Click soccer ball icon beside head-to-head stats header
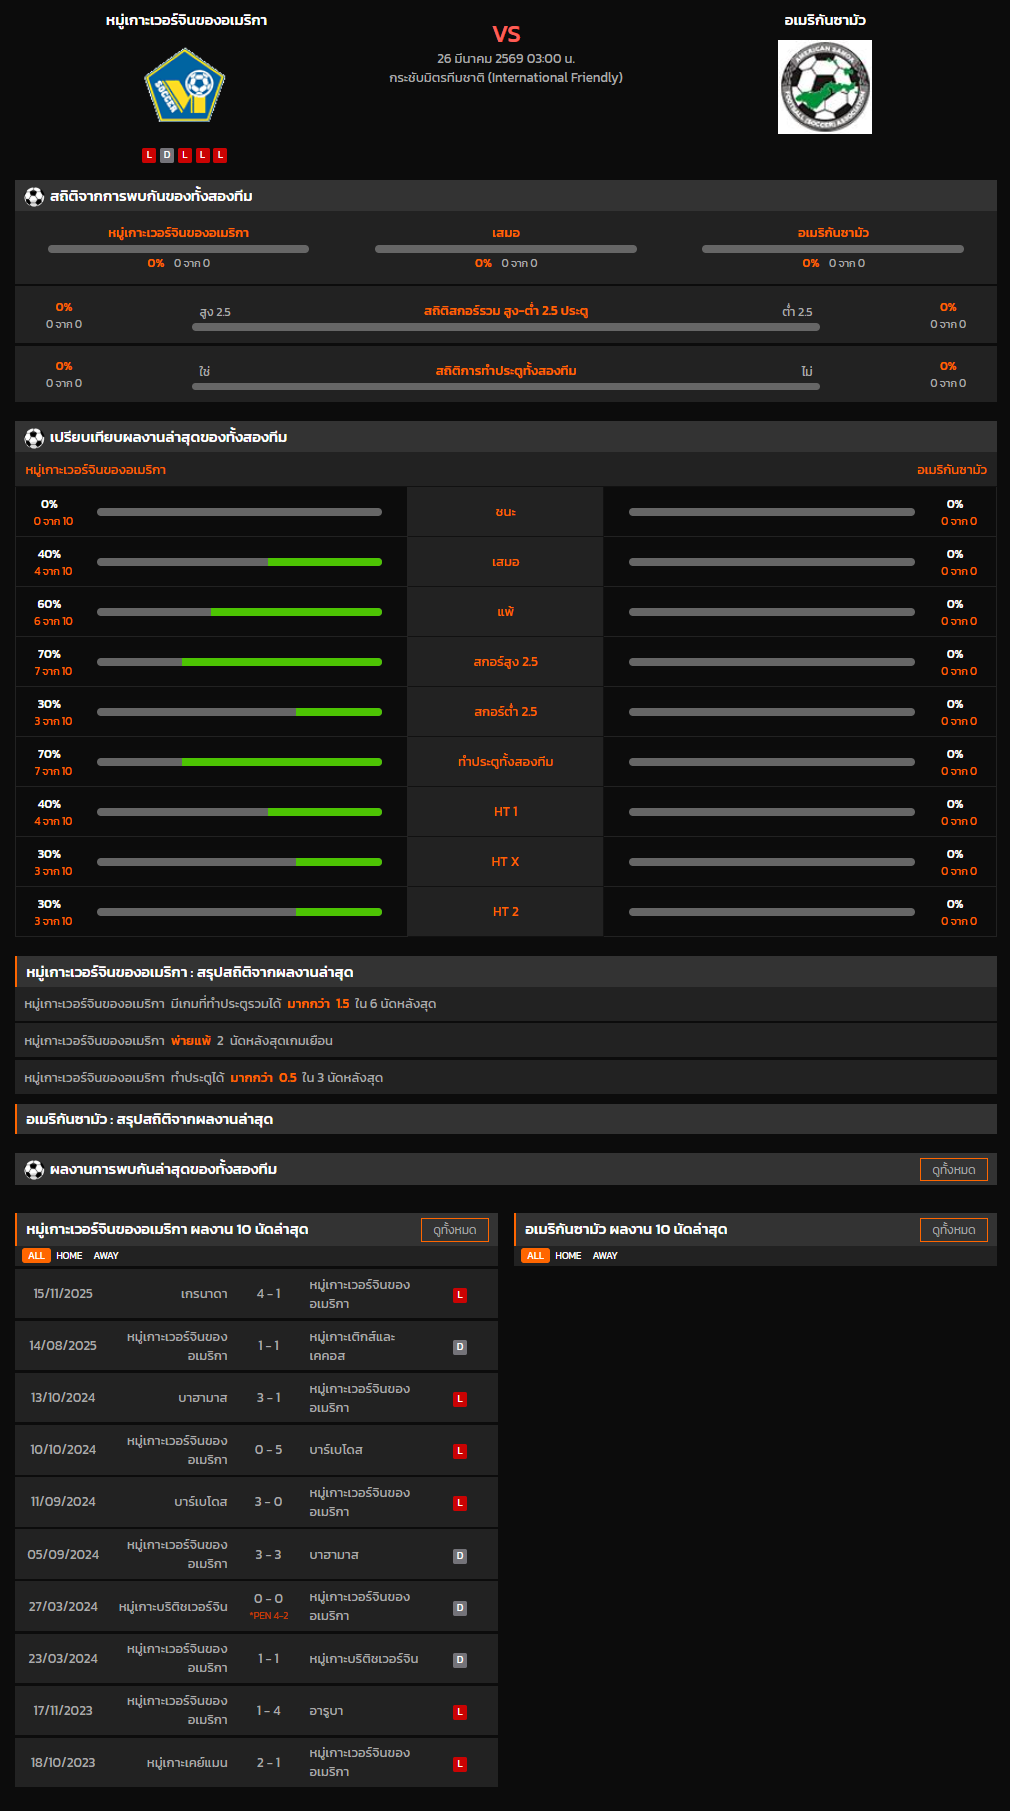1010x1811 pixels. (34, 196)
